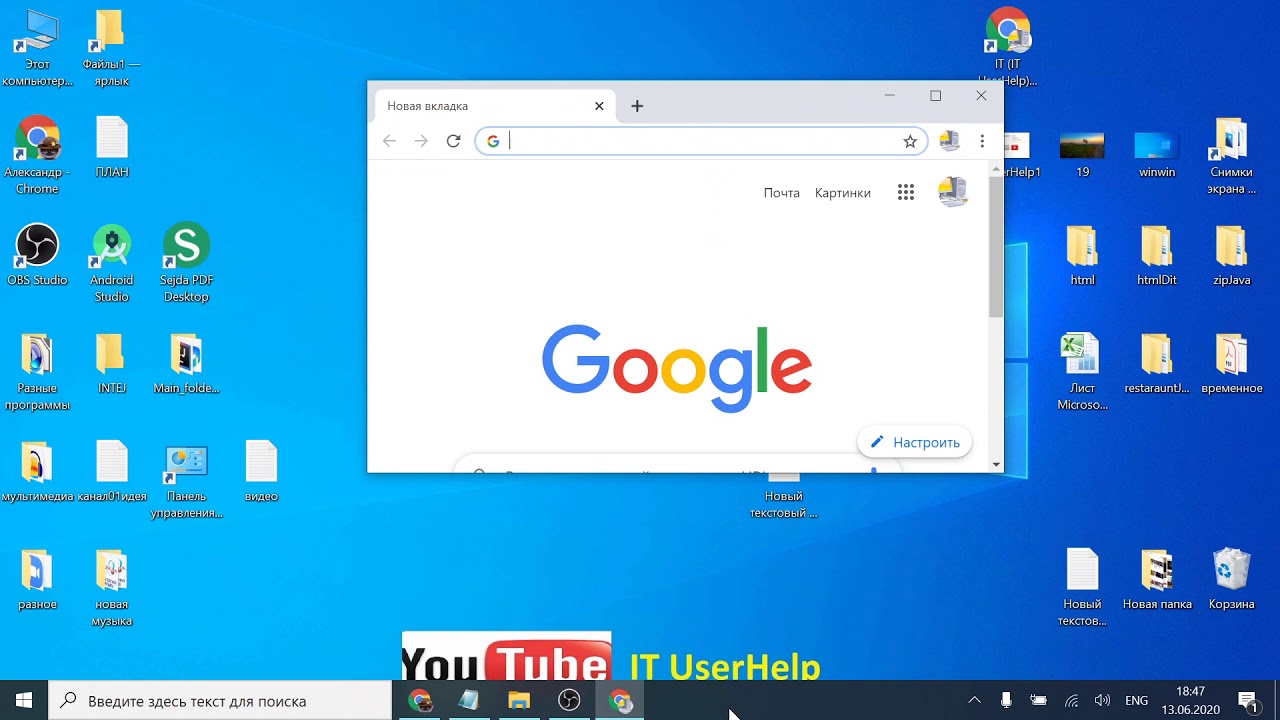The height and width of the screenshot is (720, 1280).
Task: Select the html folder
Action: pos(1082,255)
